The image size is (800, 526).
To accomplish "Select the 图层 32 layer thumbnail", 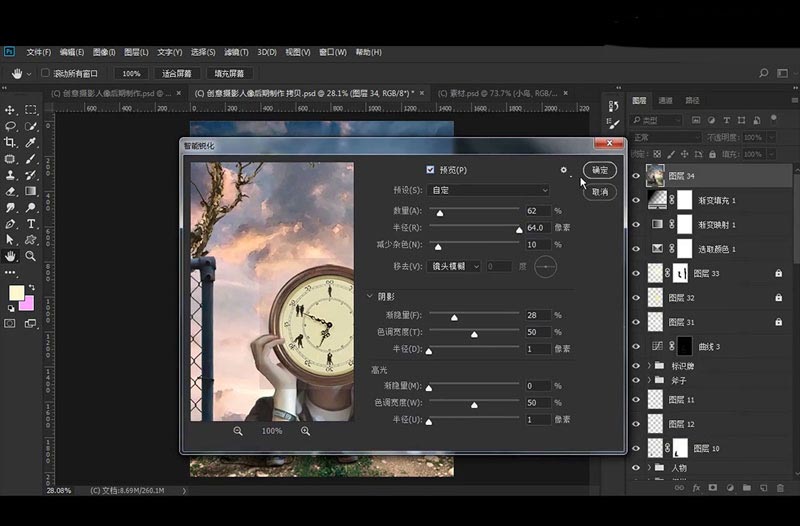I will pos(655,297).
